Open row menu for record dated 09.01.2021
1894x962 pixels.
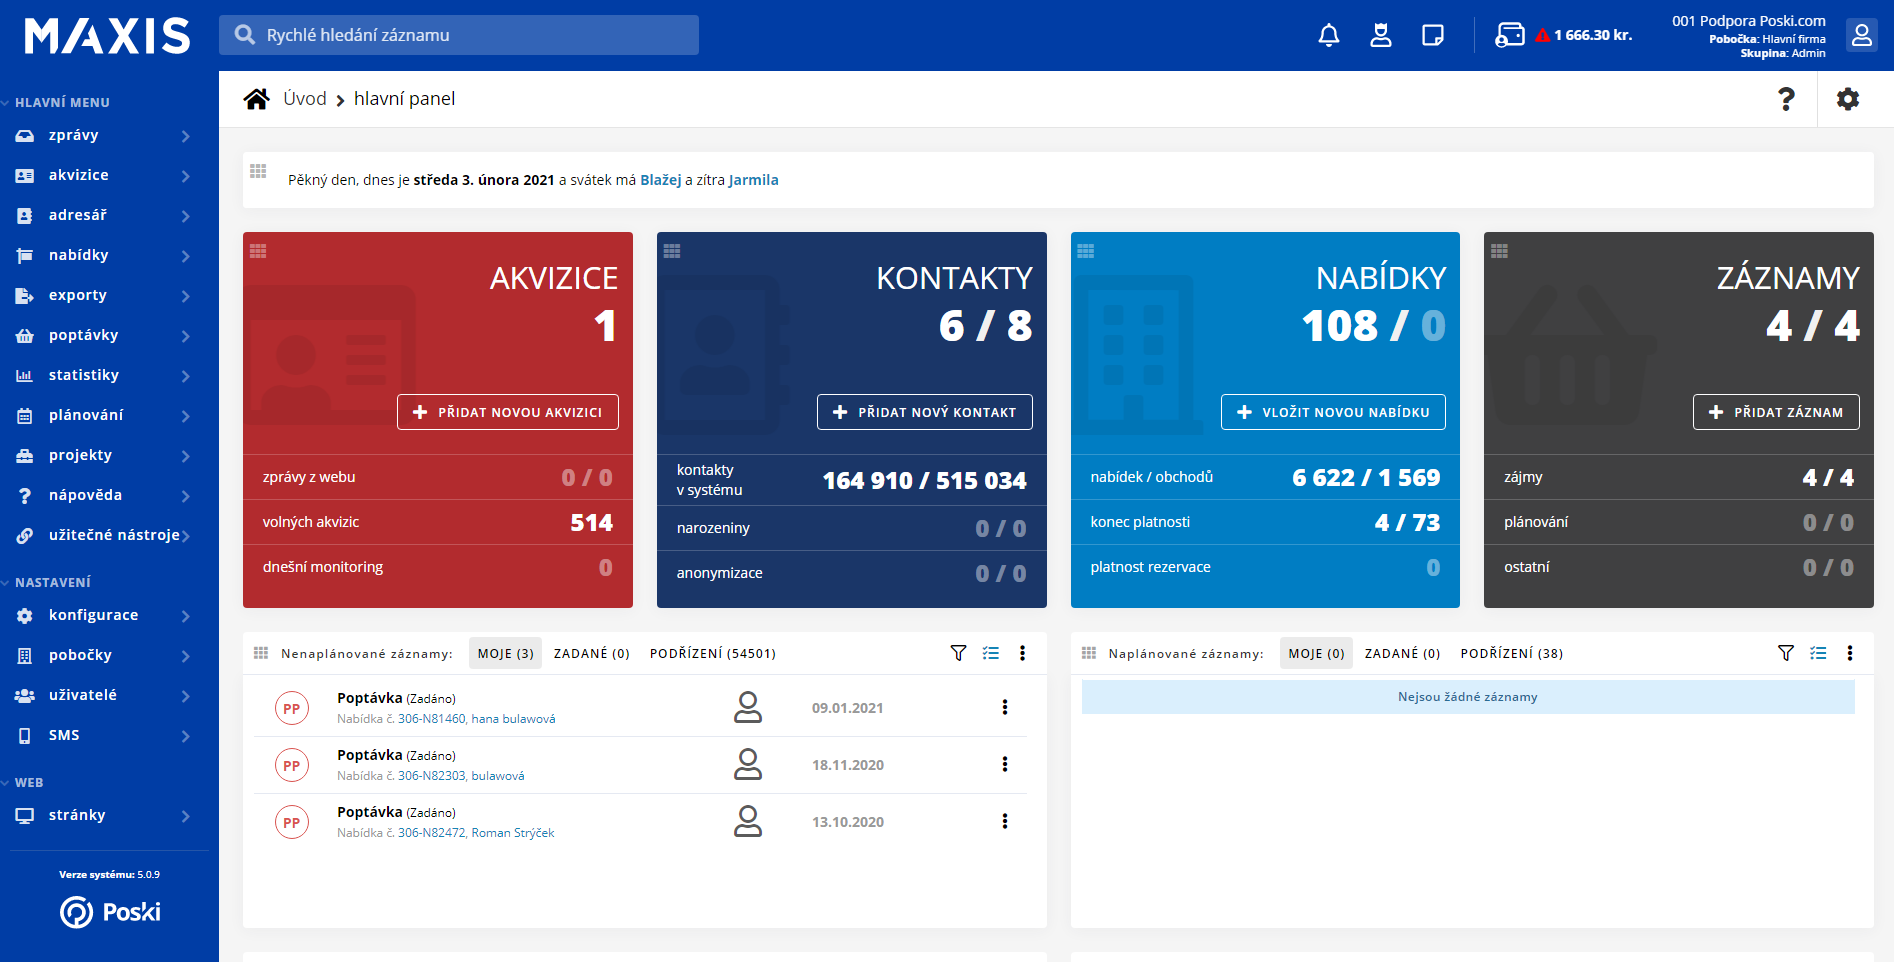[1004, 707]
